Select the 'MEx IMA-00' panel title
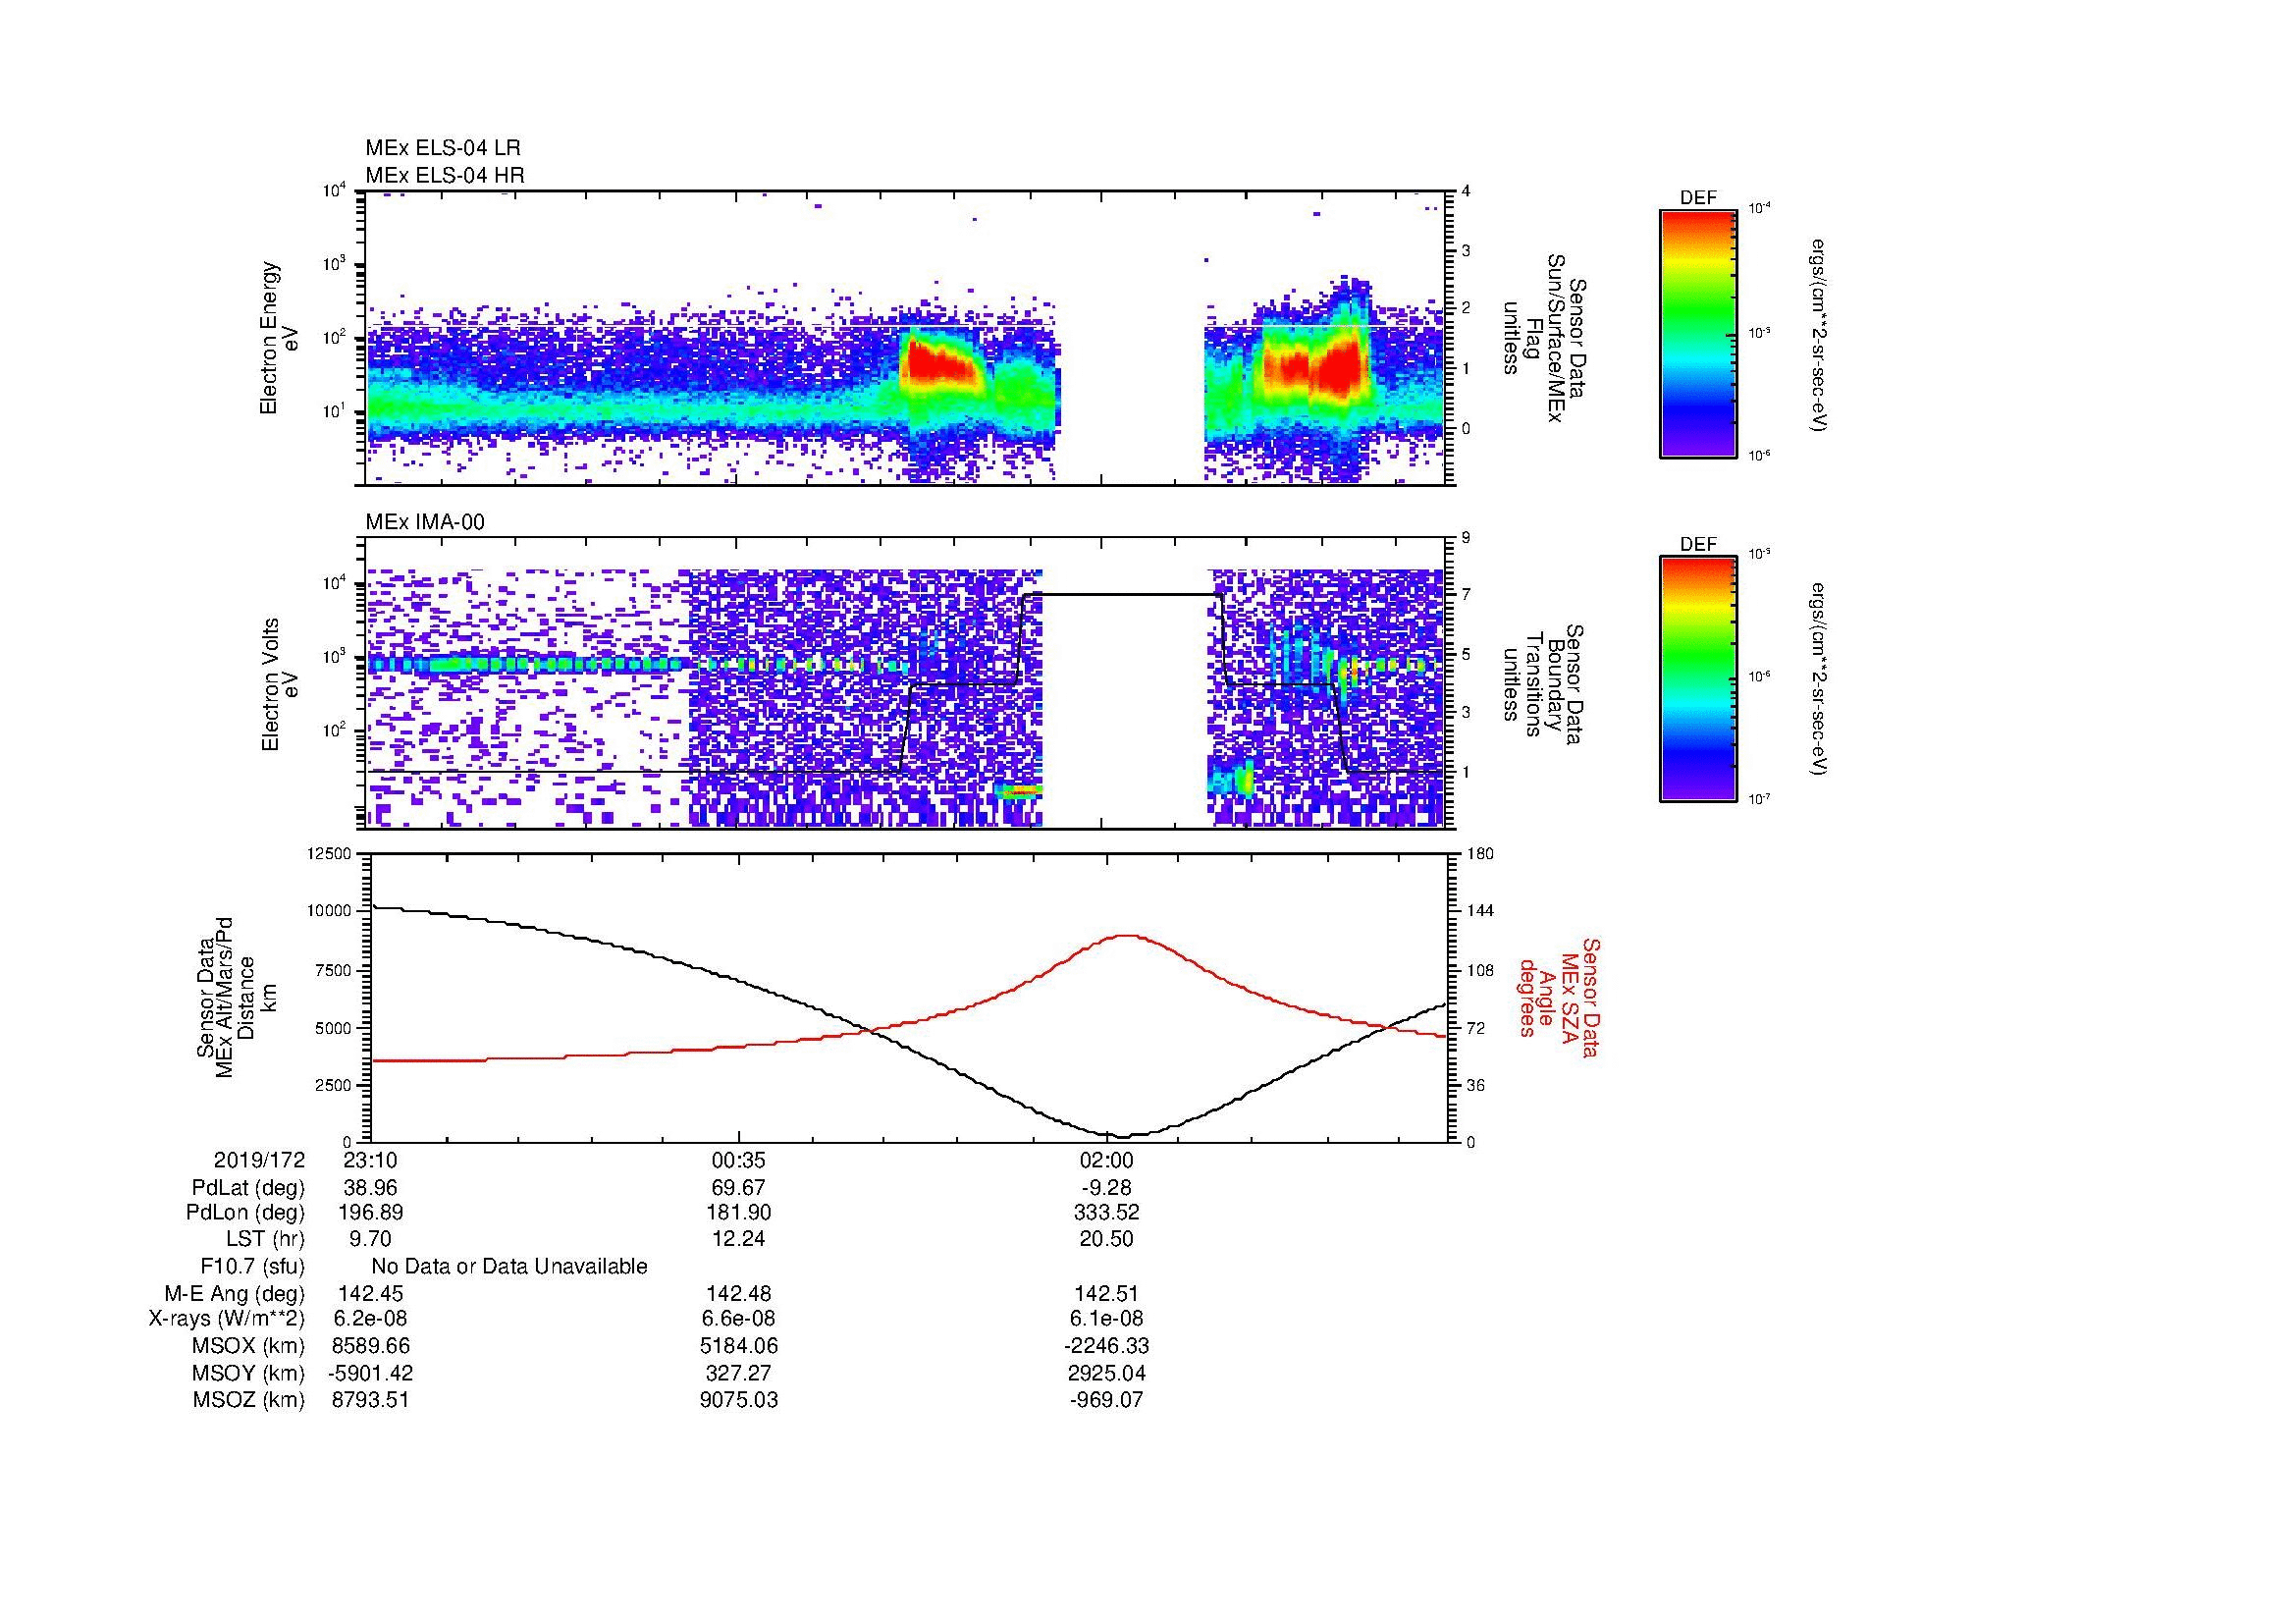This screenshot has width=2296, height=1623. click(425, 522)
